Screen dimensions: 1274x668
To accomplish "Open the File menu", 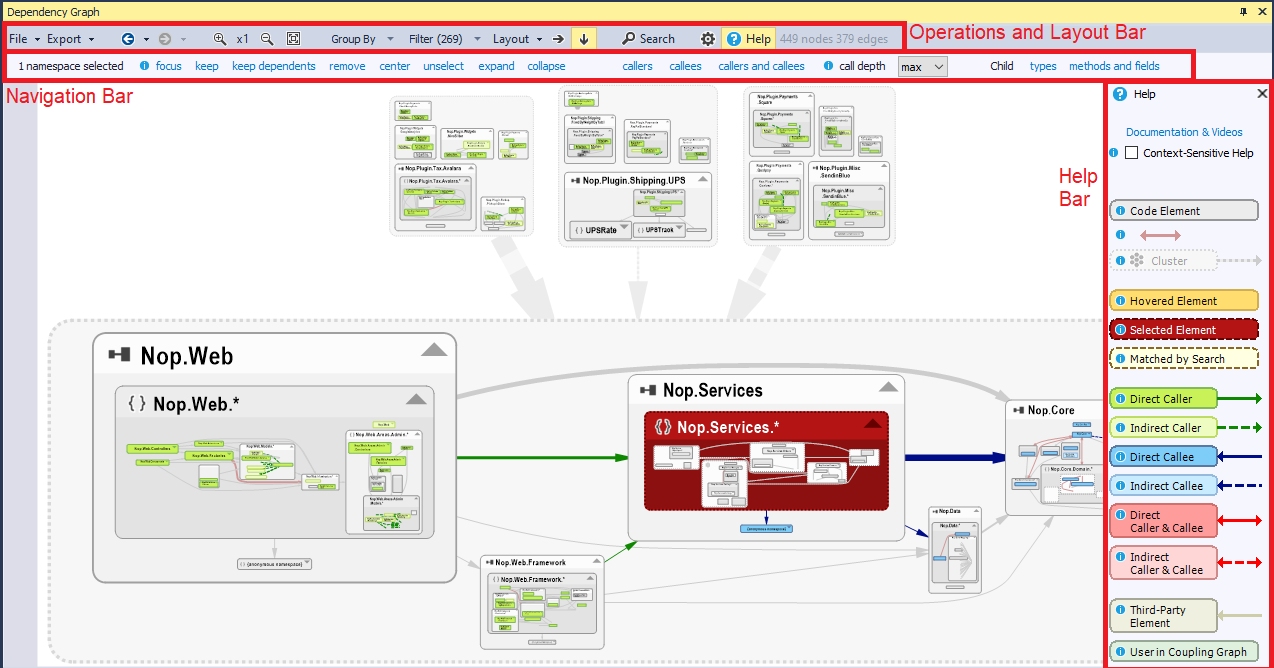I will pos(18,38).
